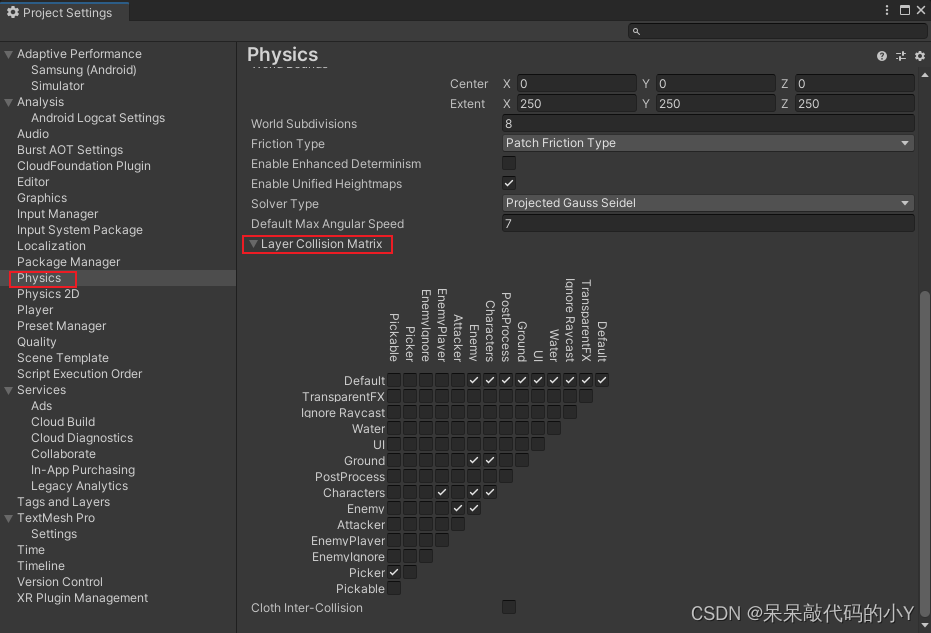The height and width of the screenshot is (633, 931).
Task: Uncheck Ground row Characters collision box
Action: pyautogui.click(x=490, y=460)
